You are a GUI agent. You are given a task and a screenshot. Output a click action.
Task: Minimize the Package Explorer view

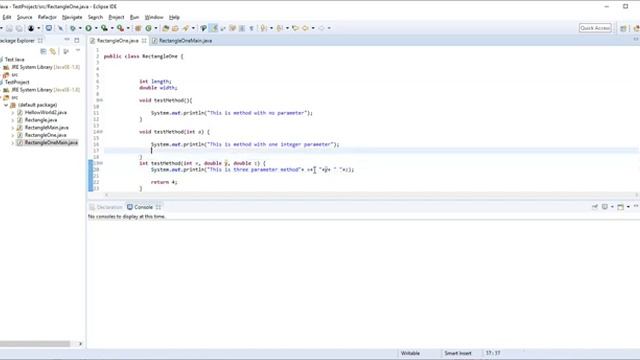click(x=67, y=40)
